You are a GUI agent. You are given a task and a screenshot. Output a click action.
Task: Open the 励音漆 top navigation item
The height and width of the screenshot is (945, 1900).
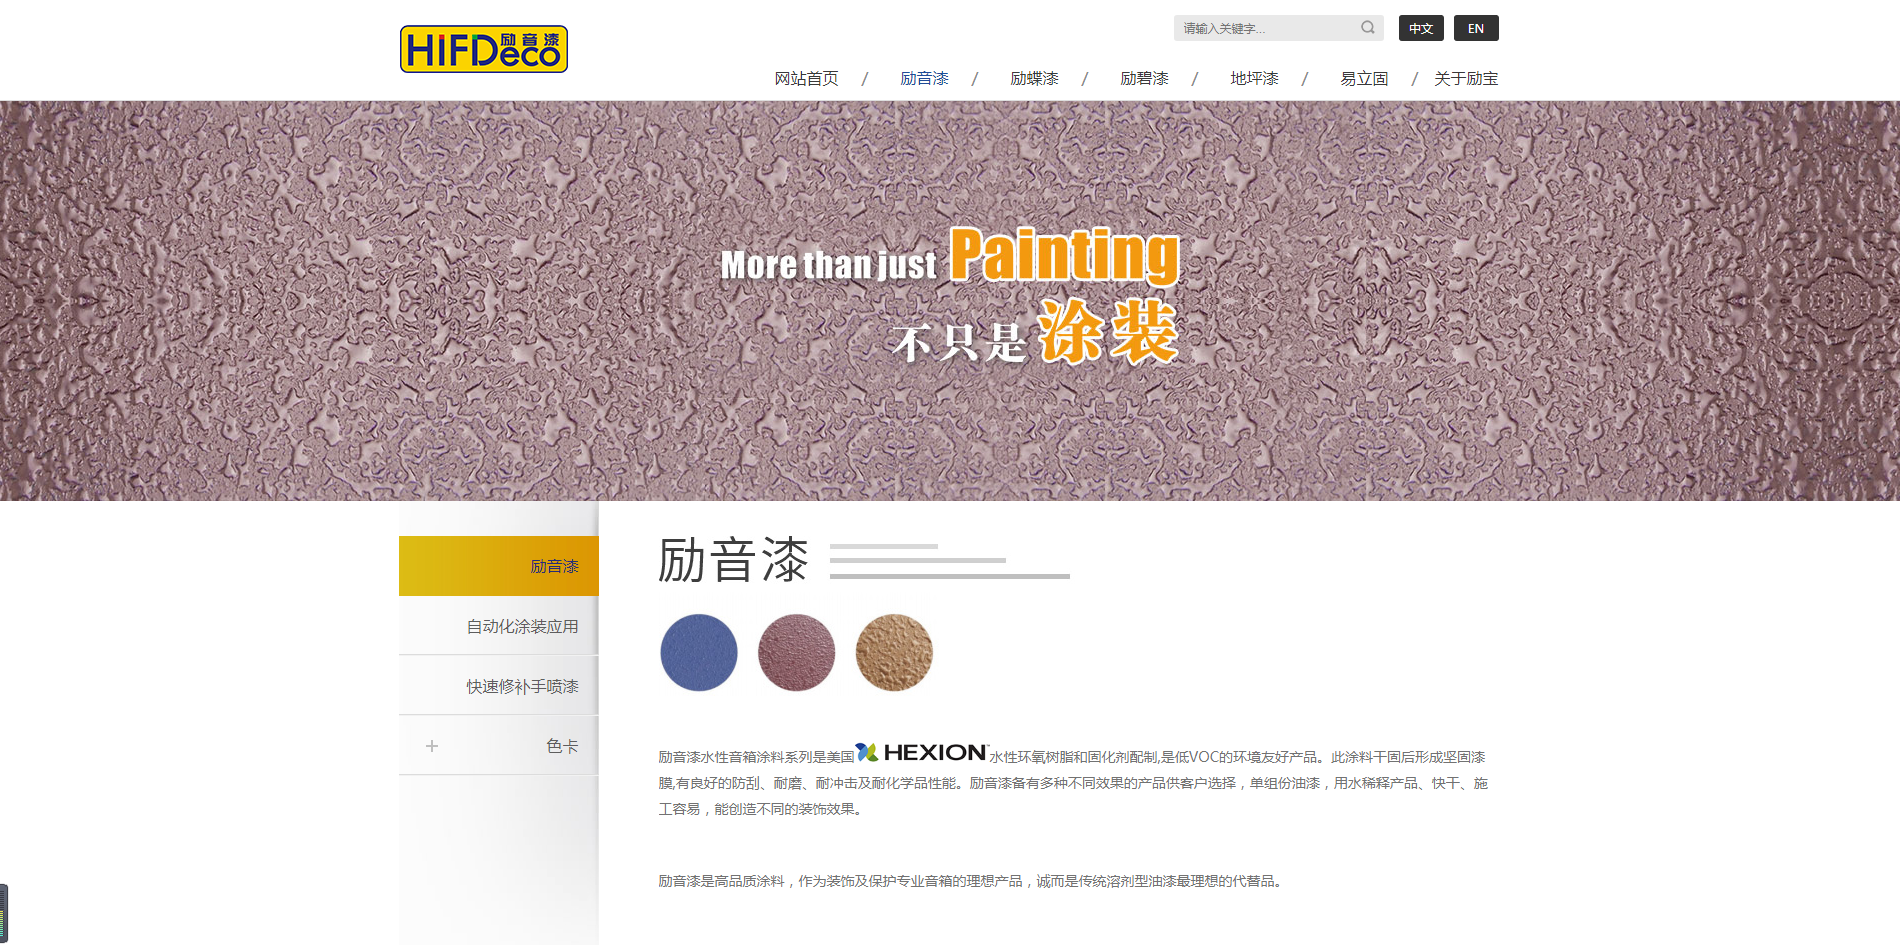pos(924,78)
